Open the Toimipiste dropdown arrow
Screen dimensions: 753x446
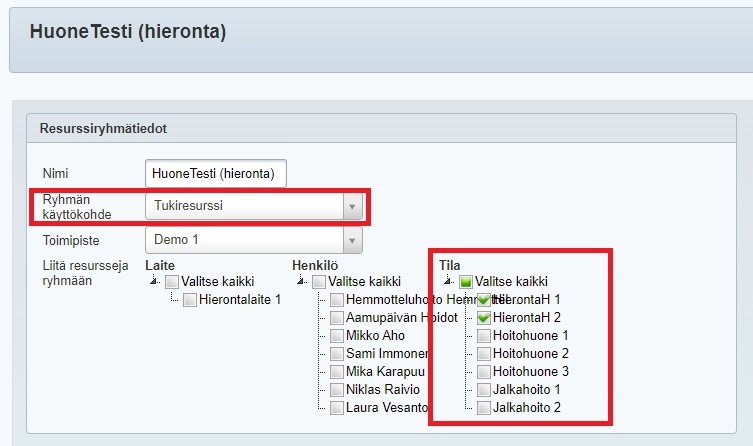pos(351,241)
